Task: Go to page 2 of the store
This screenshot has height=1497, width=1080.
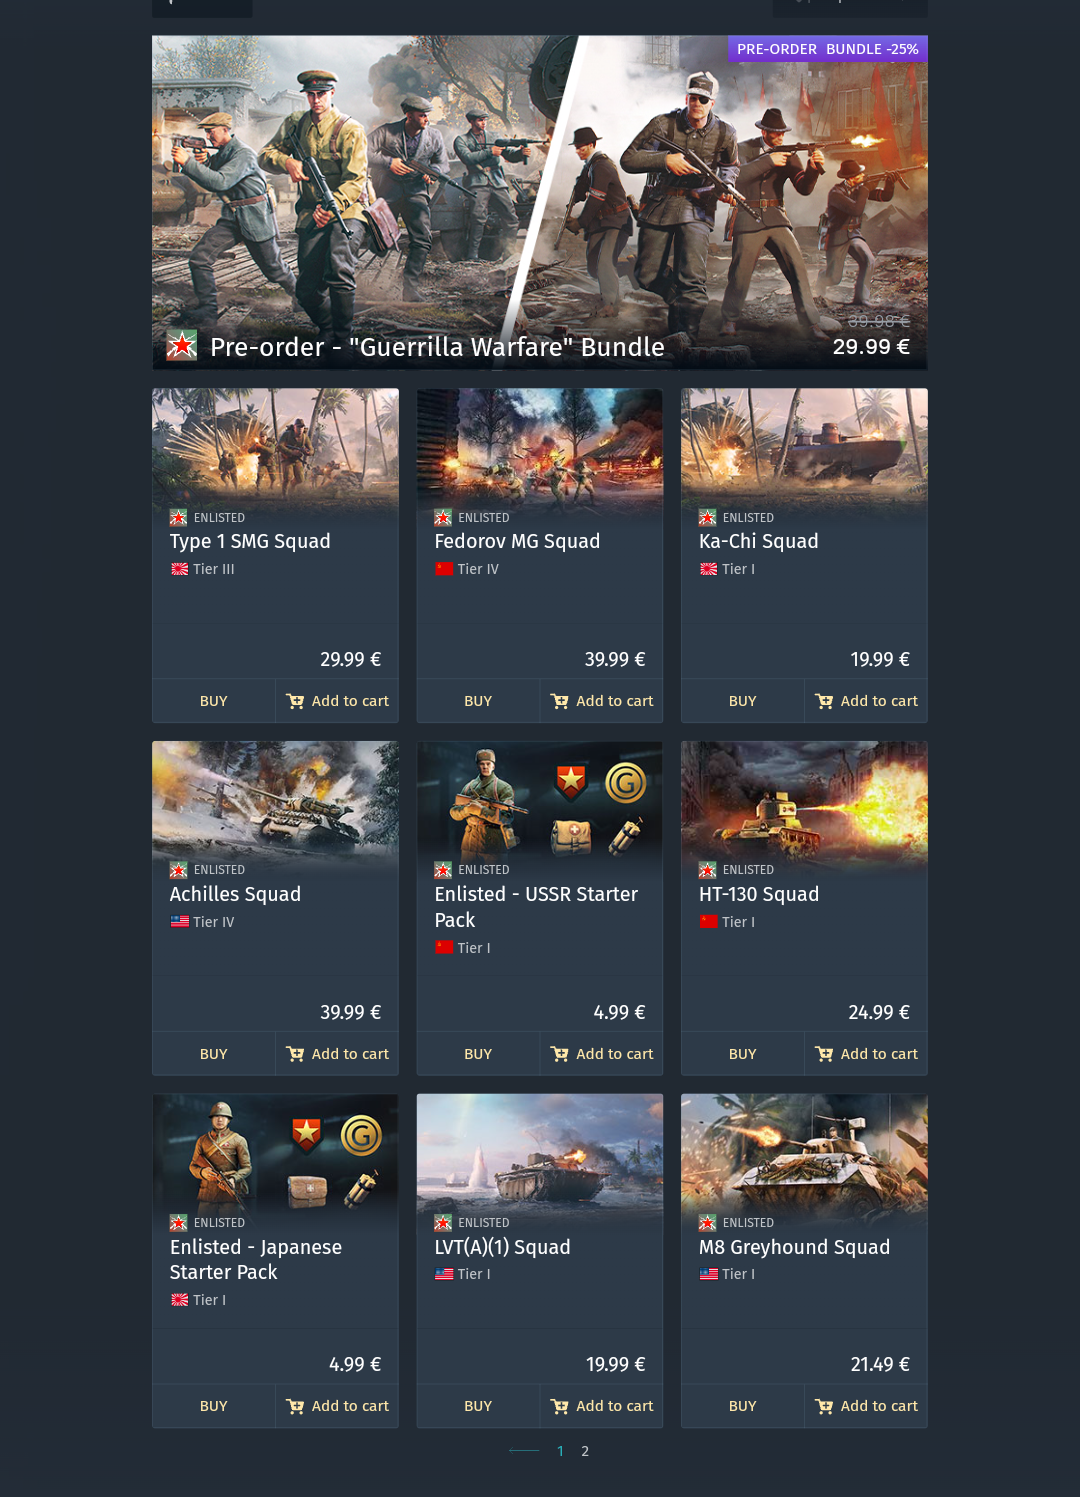Action: (x=585, y=1451)
